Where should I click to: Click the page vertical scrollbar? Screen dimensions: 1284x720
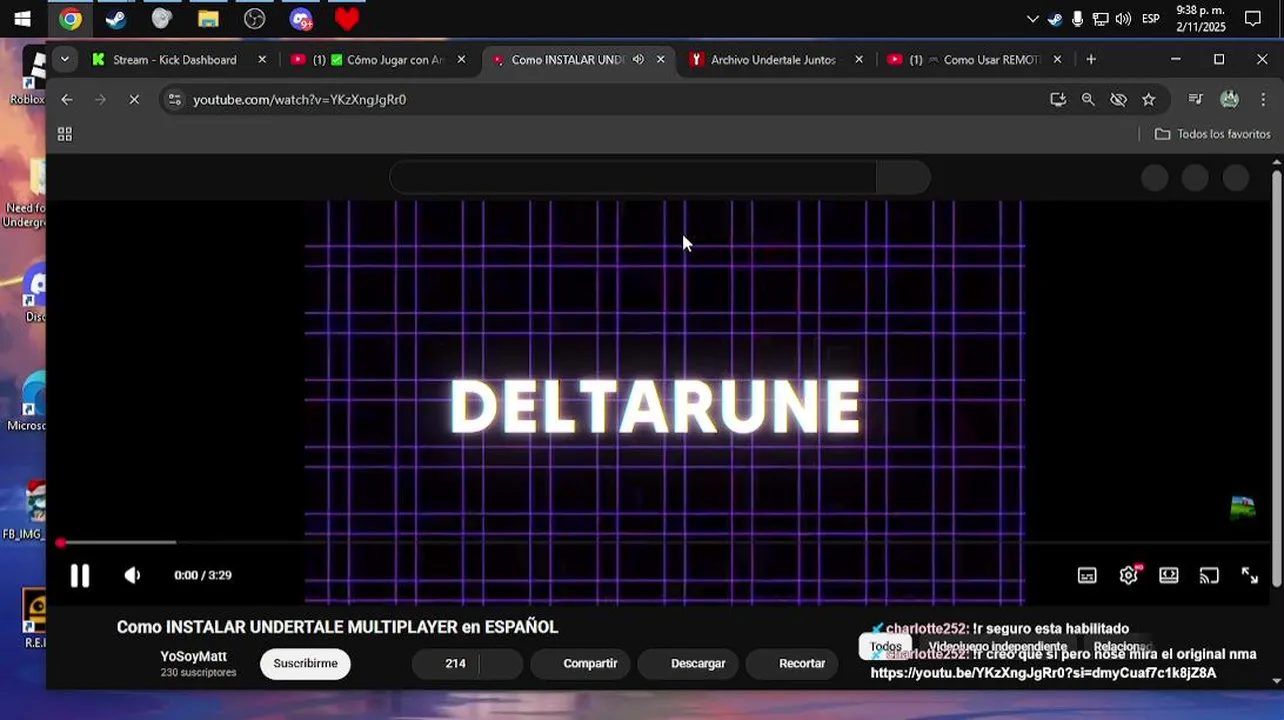[1277, 379]
